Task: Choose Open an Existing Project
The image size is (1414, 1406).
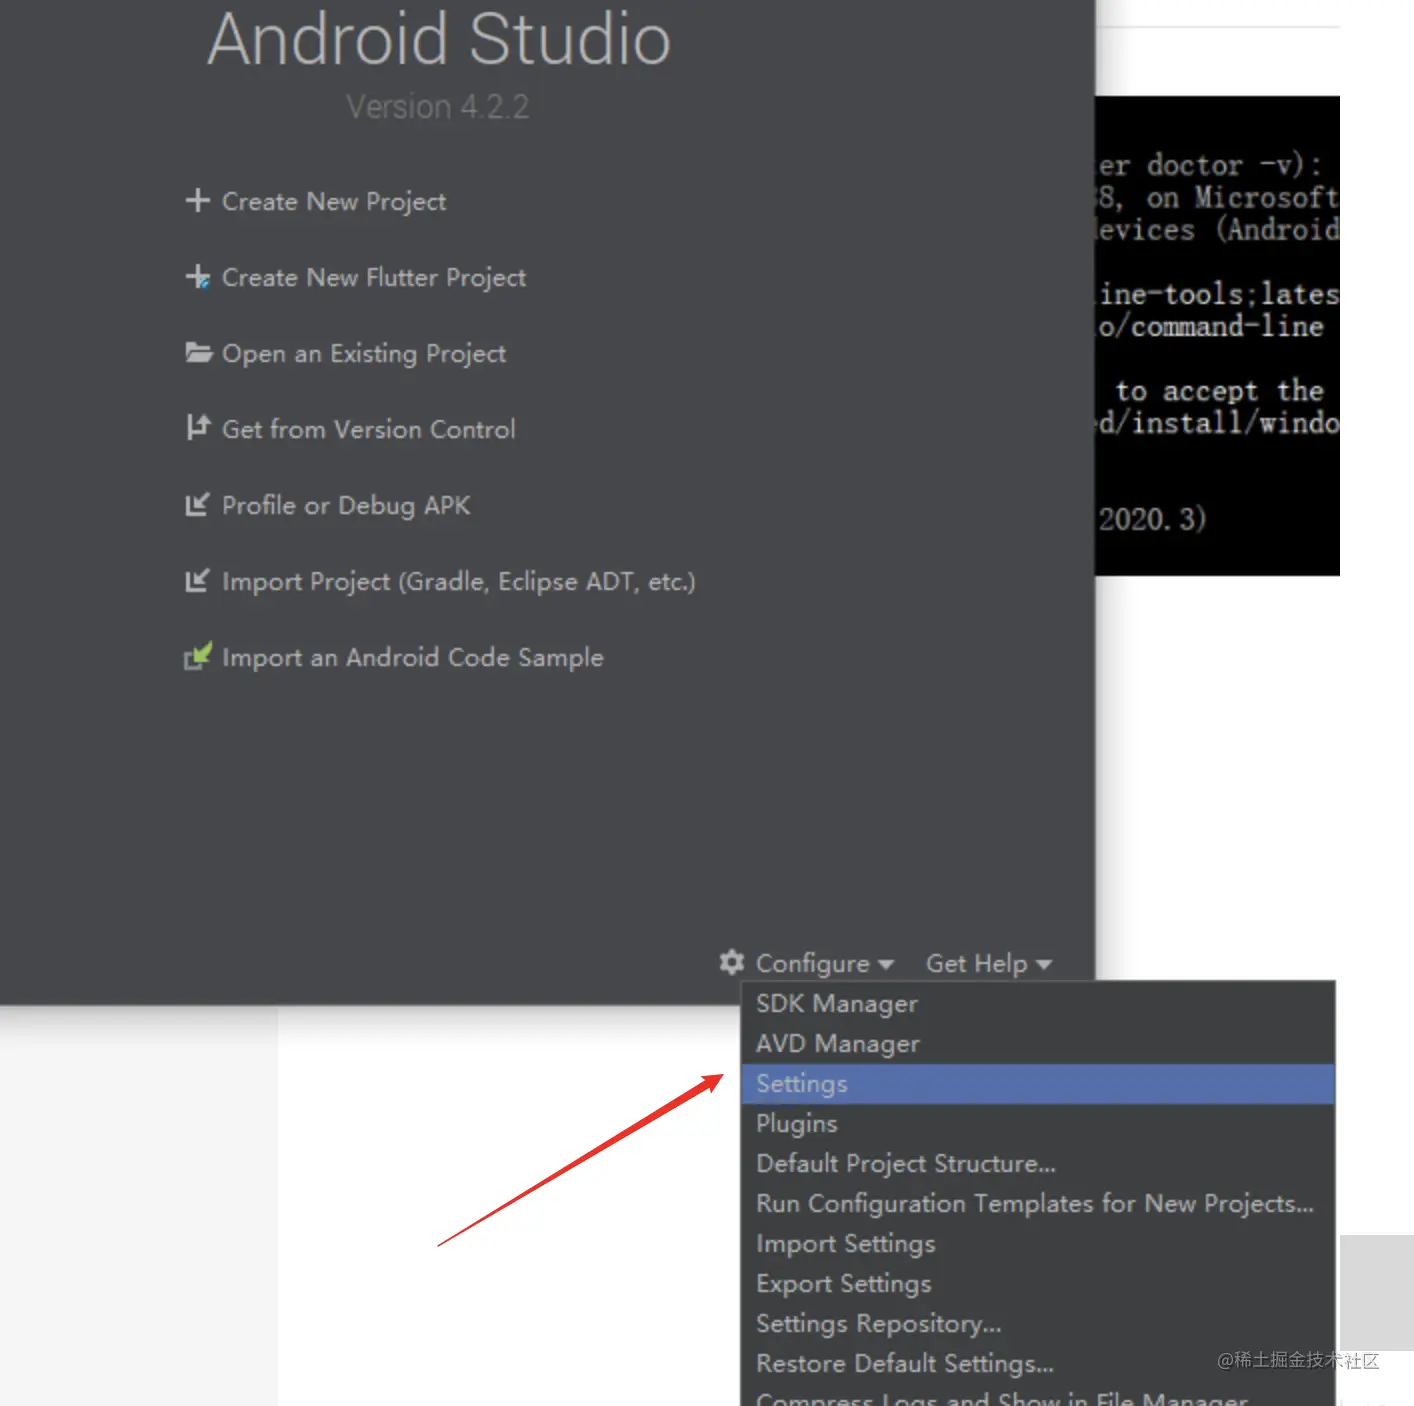Action: 364,353
